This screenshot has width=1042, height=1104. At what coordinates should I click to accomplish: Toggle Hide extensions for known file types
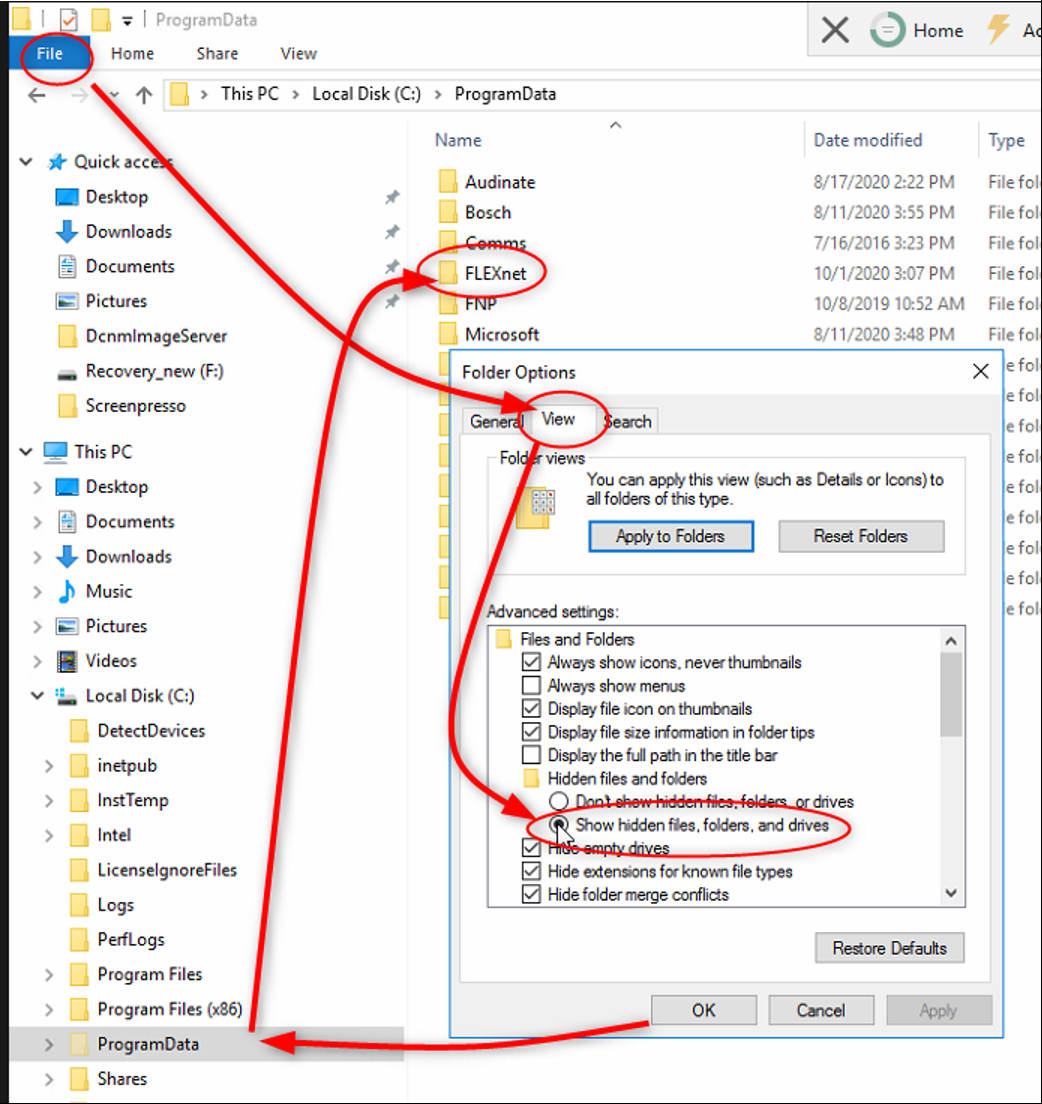click(532, 871)
